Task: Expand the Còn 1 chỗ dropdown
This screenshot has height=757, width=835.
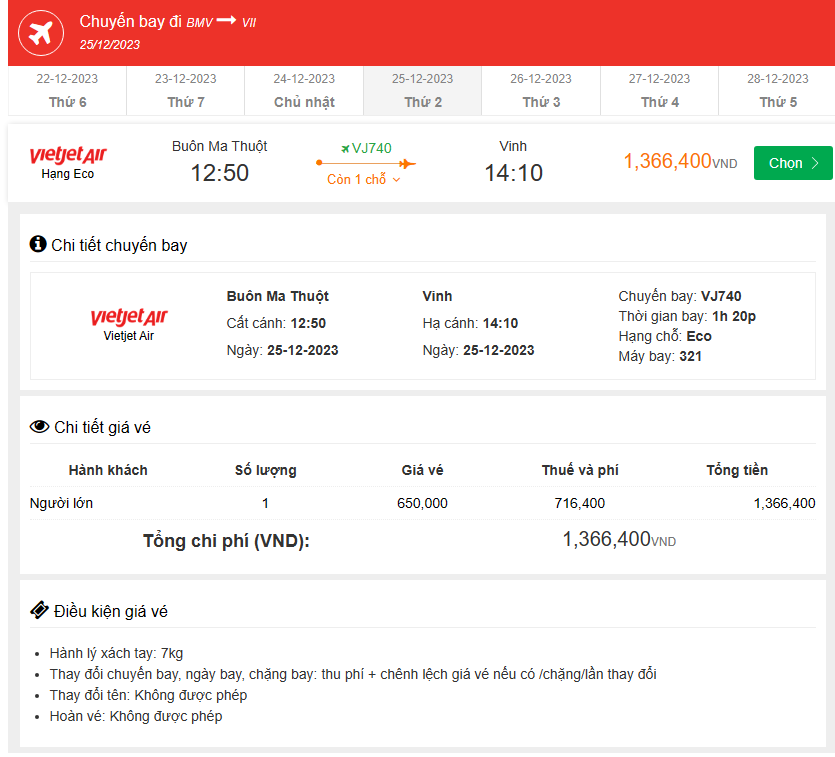Action: tap(364, 180)
